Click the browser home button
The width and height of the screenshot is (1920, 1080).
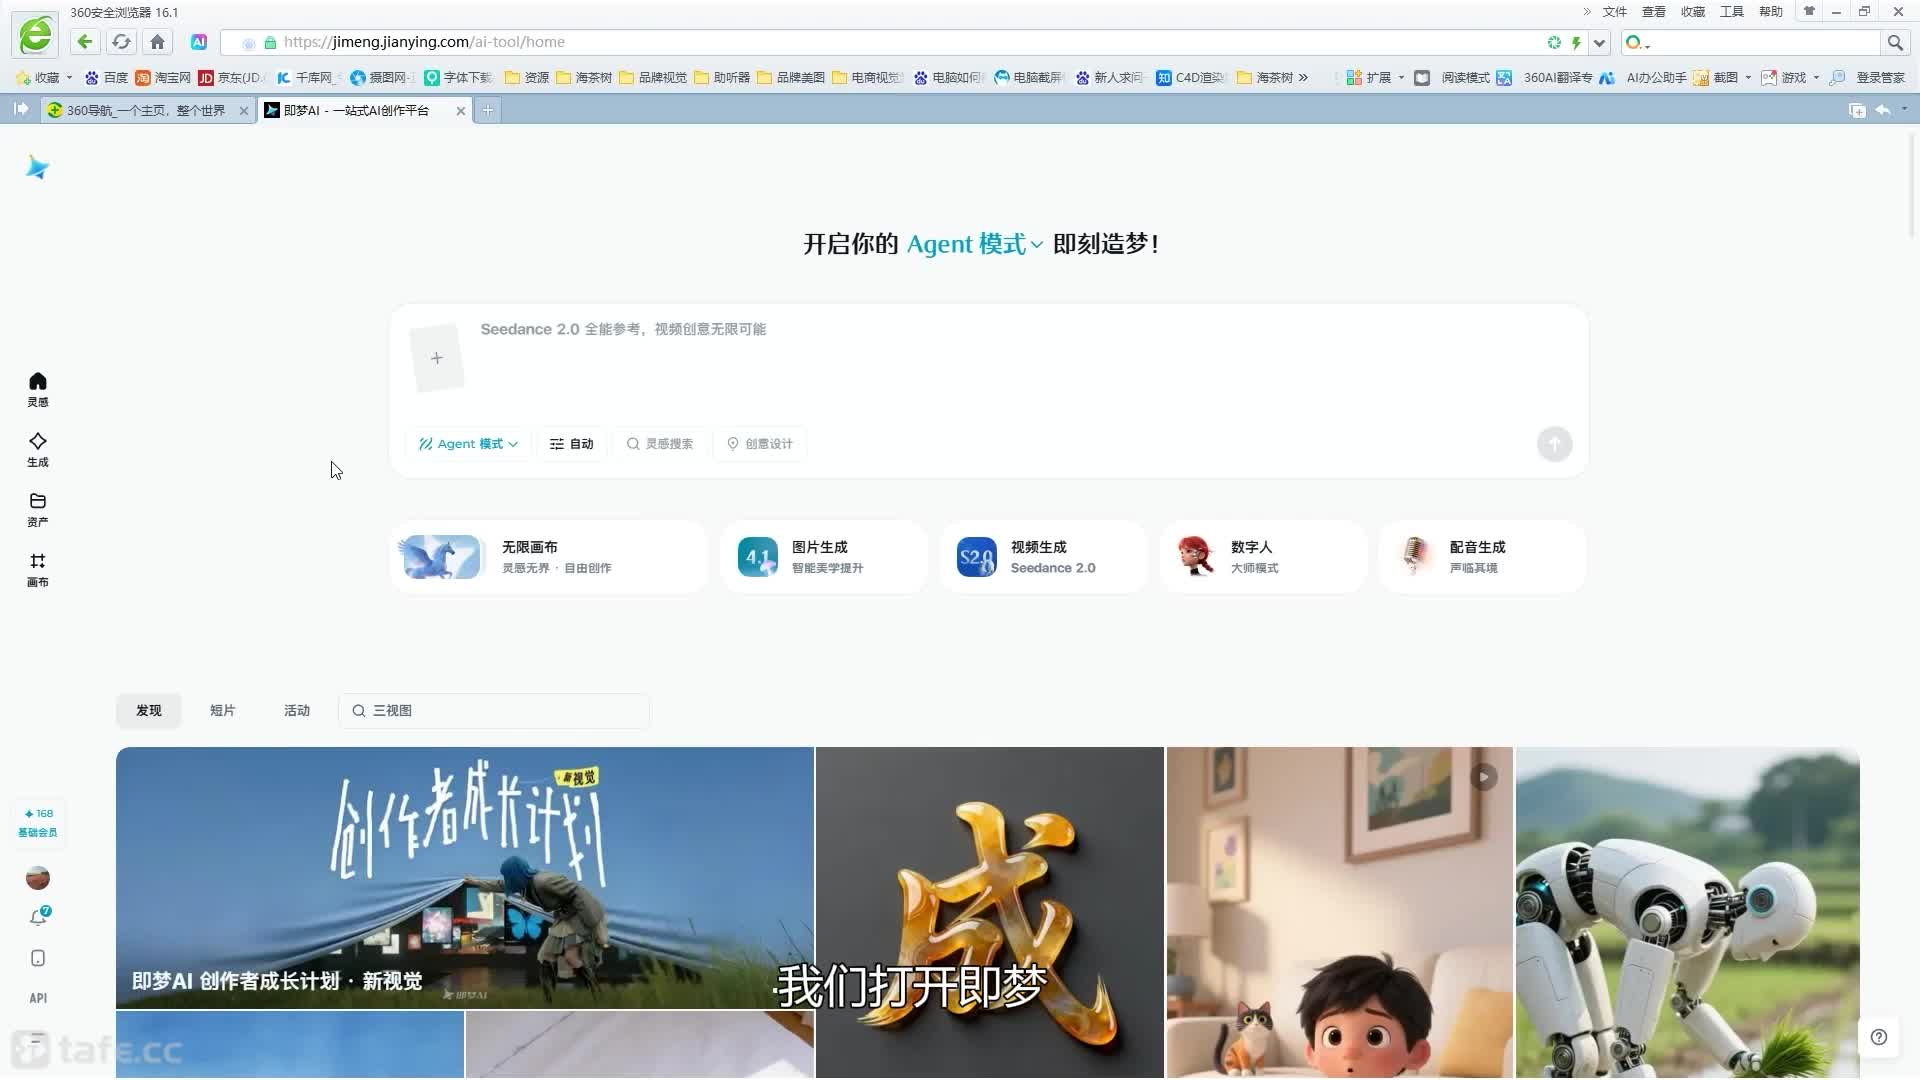157,42
